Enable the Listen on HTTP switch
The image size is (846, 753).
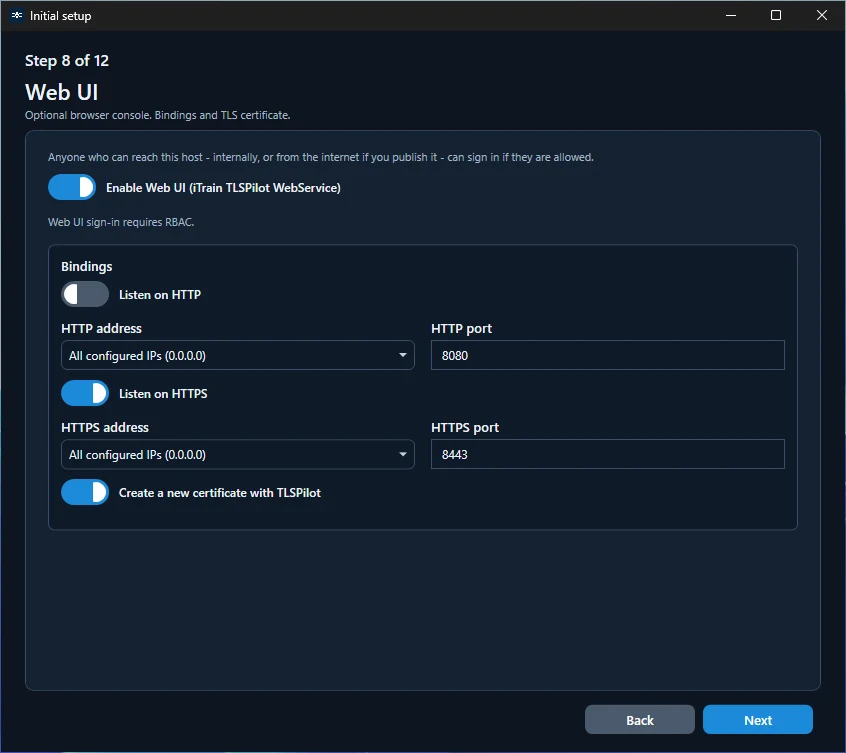[85, 295]
